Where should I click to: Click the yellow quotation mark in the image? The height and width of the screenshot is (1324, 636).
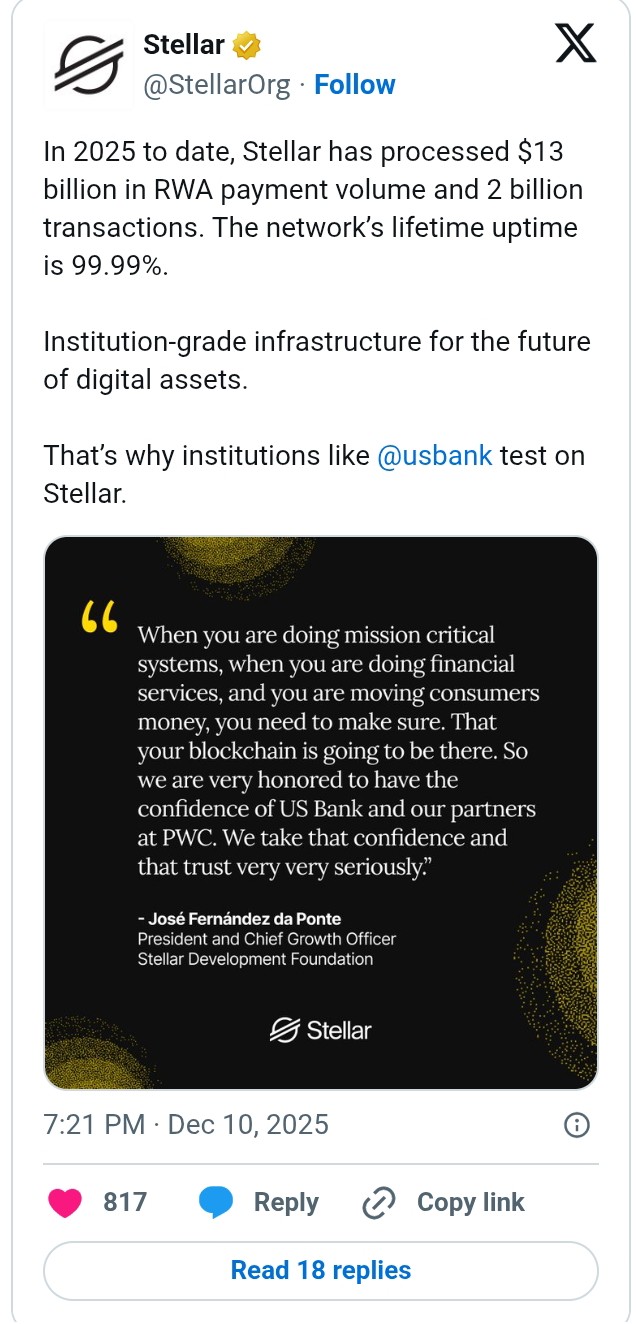pyautogui.click(x=99, y=617)
